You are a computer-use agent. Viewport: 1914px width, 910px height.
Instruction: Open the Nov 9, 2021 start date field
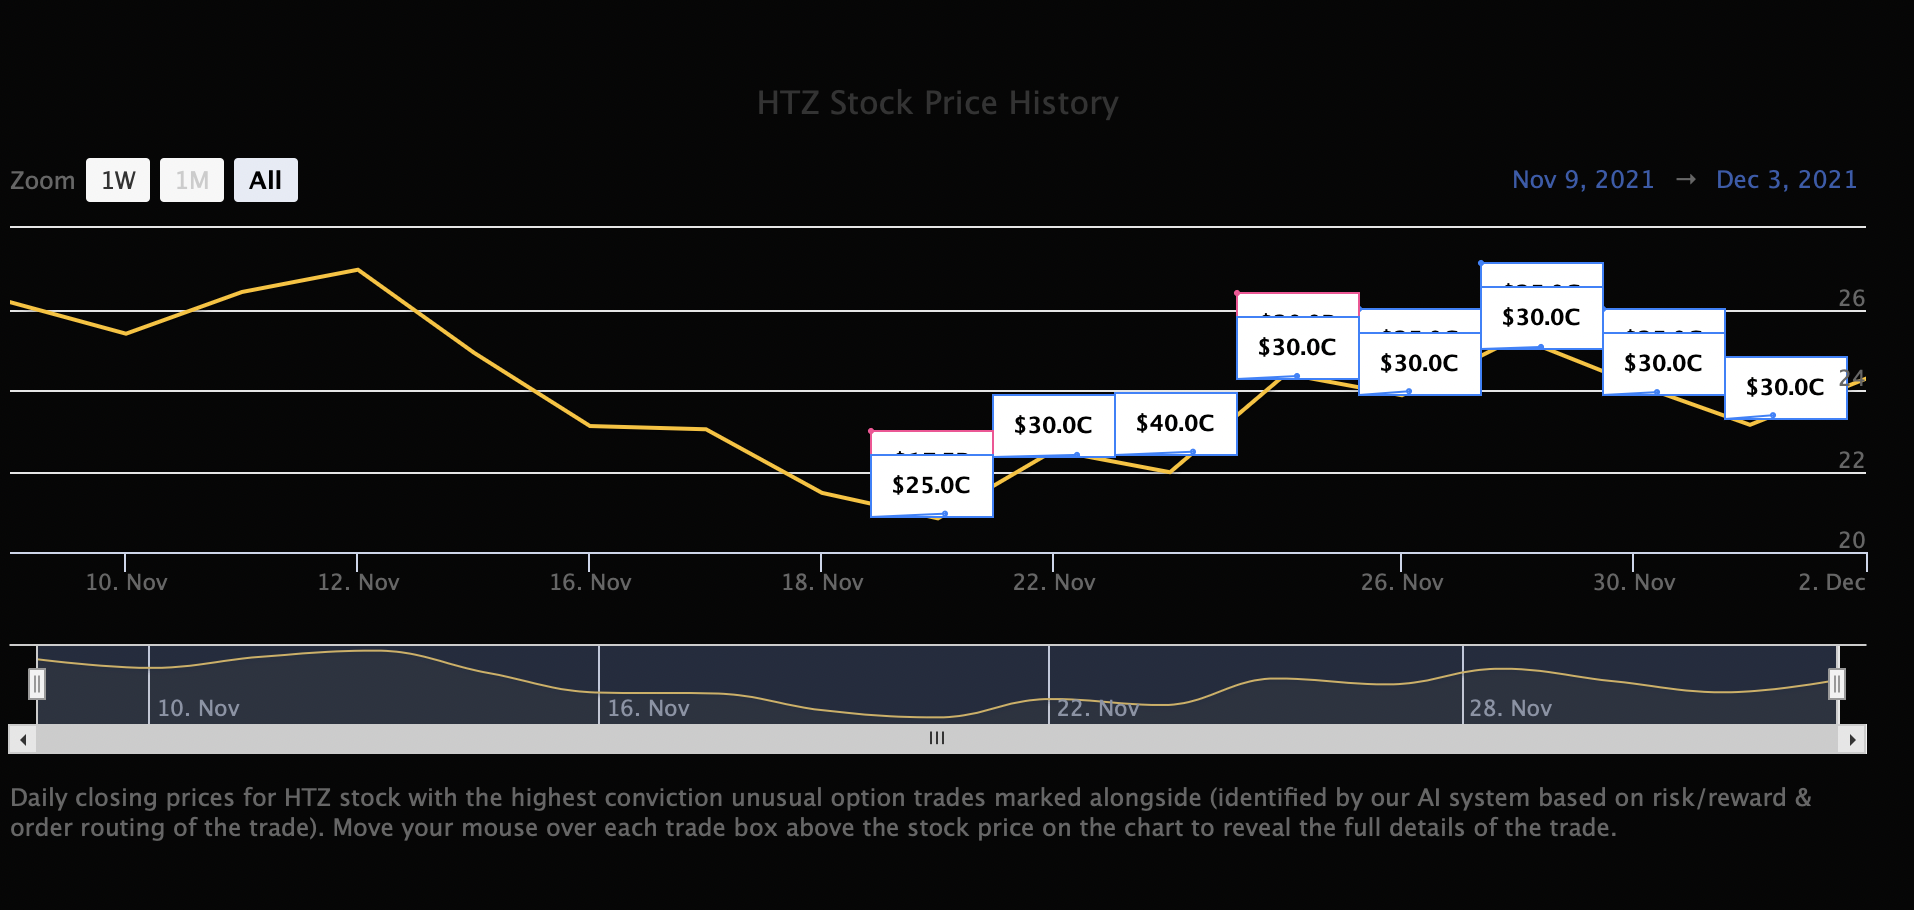coord(1582,180)
